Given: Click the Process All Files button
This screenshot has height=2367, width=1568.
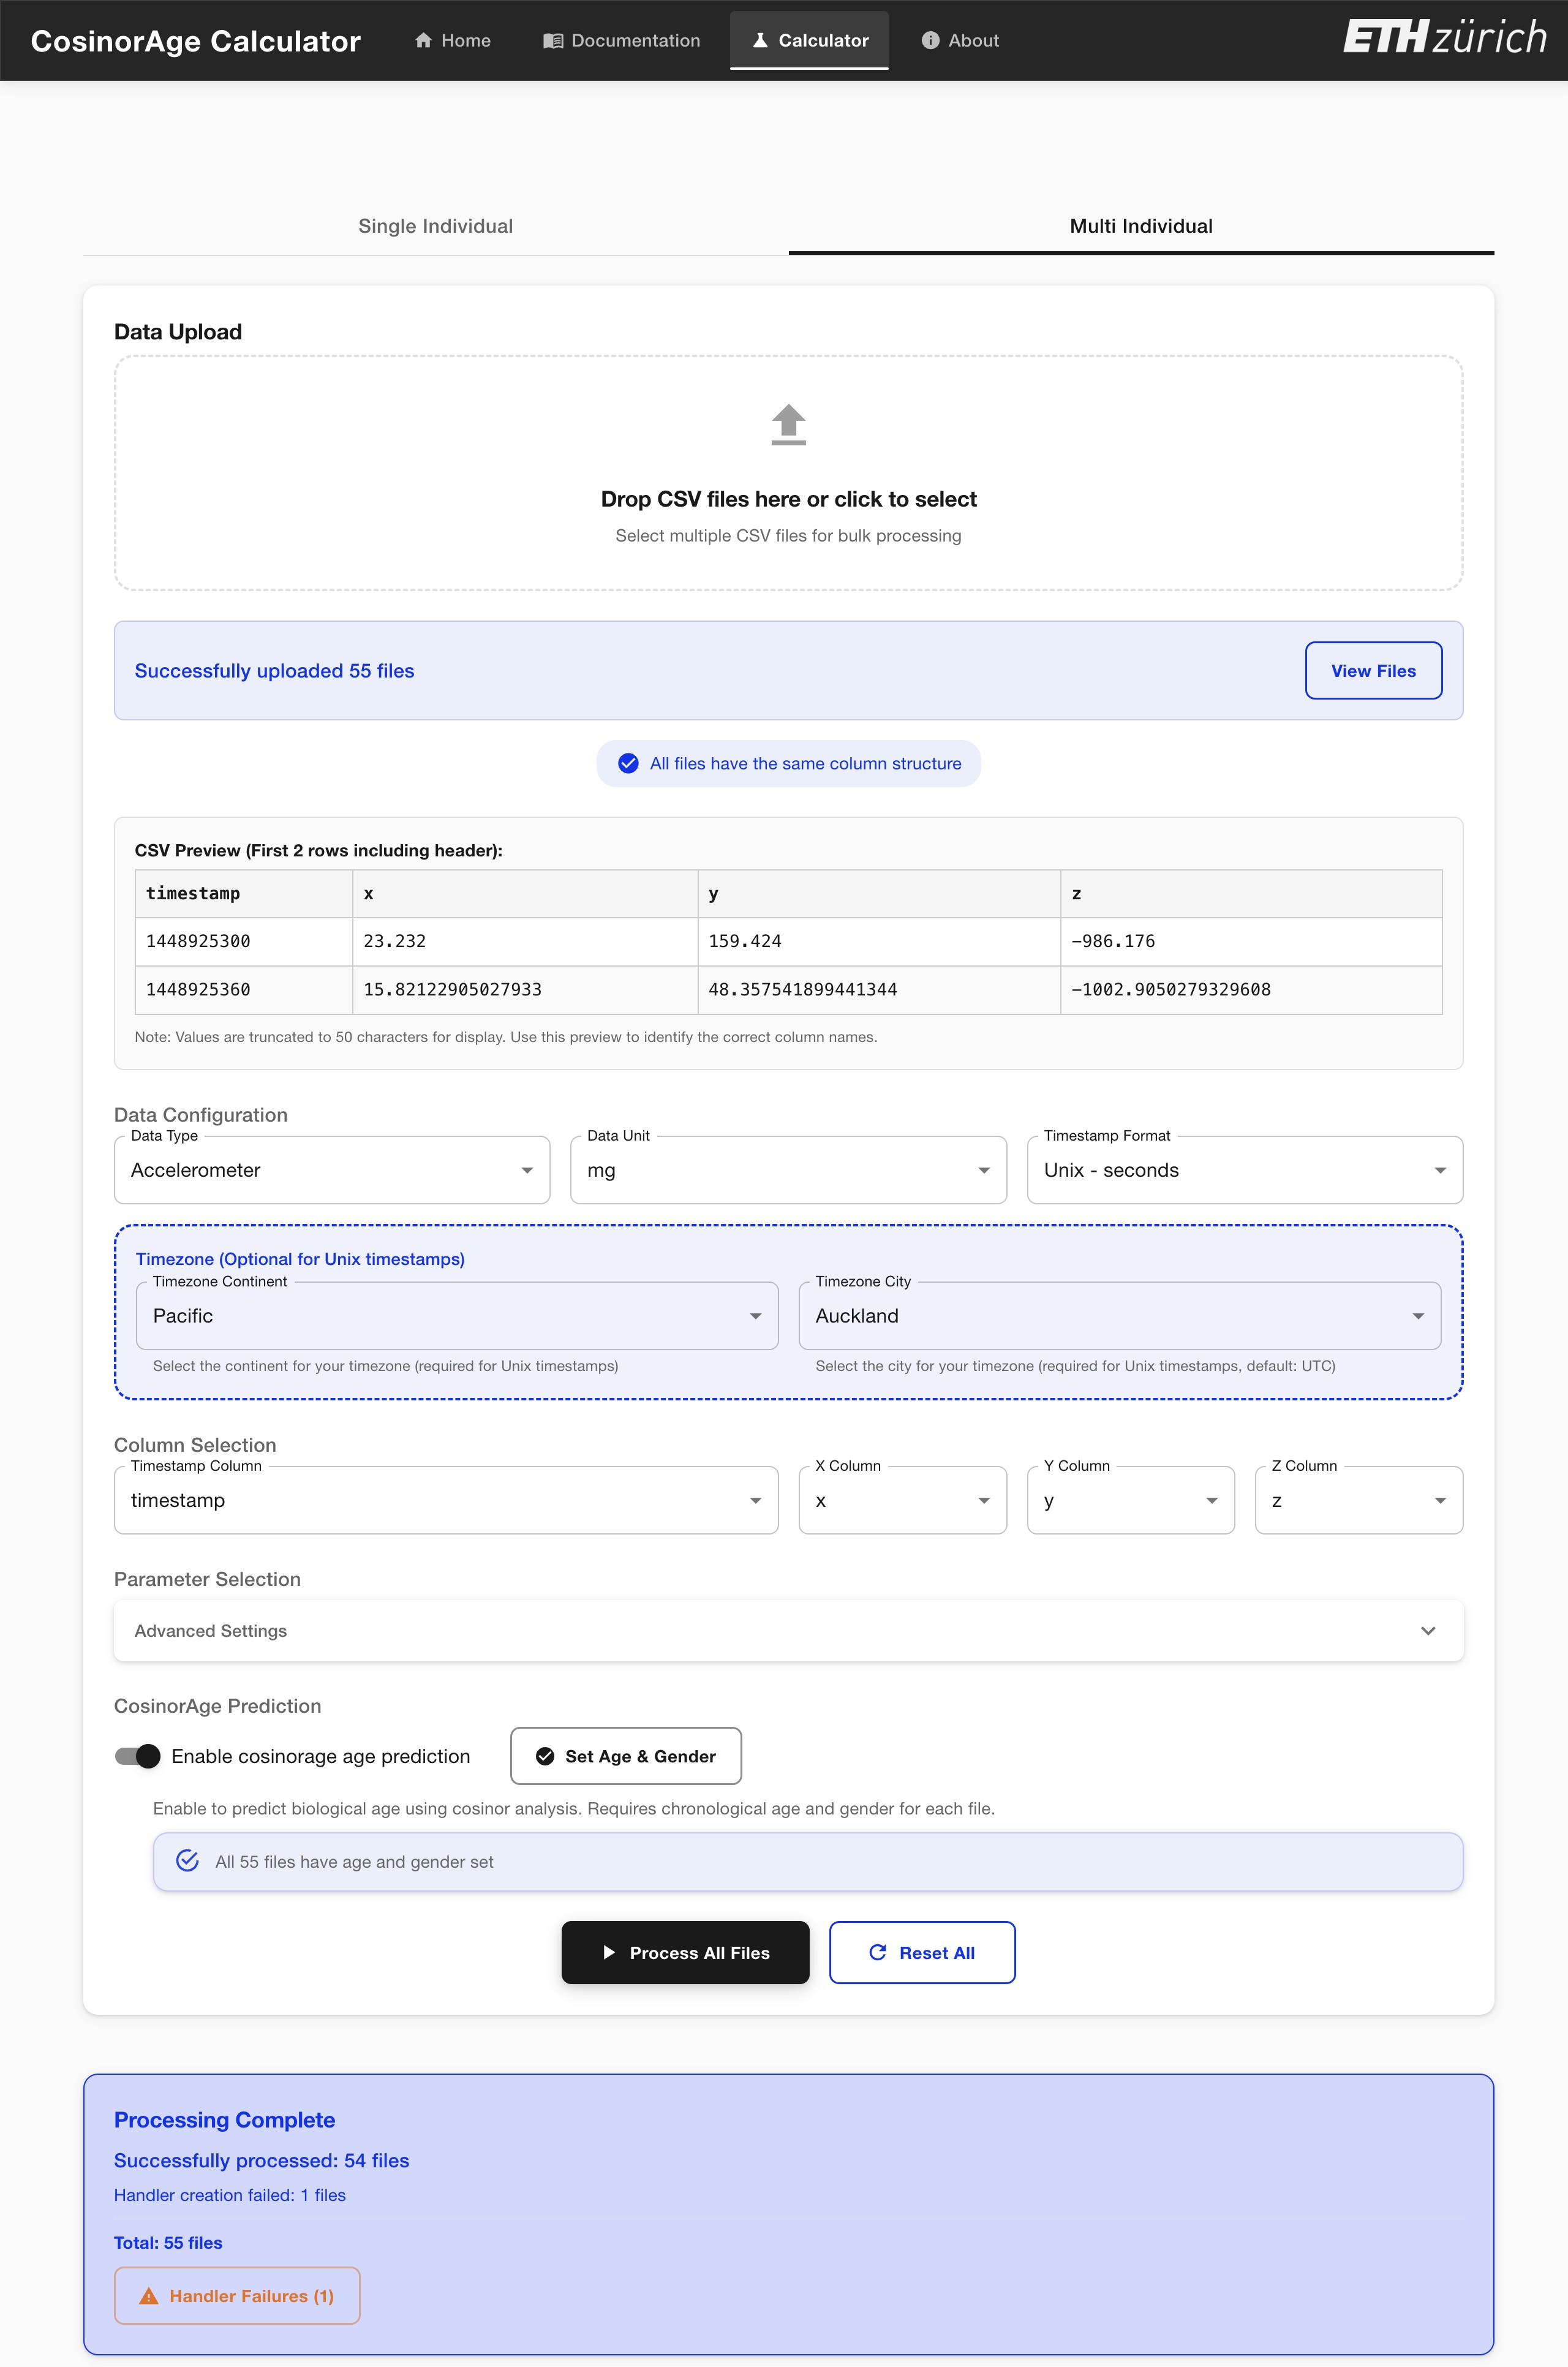Looking at the screenshot, I should (x=685, y=1953).
